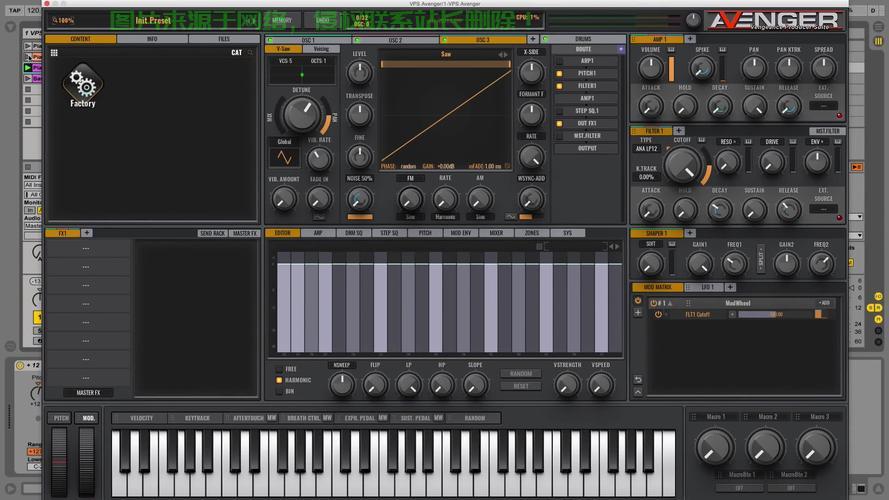Open the Voicing tab

321,49
